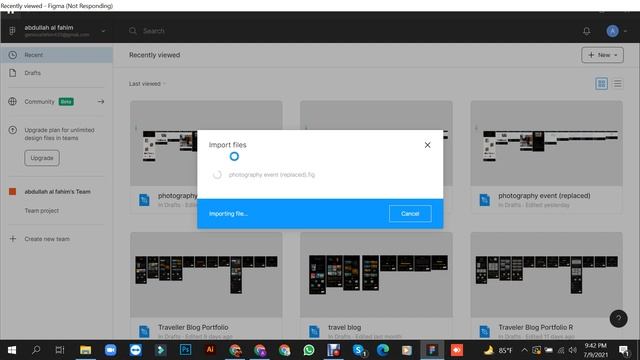Open the weather 85°F widget
This screenshot has height=360, width=640.
(498, 350)
